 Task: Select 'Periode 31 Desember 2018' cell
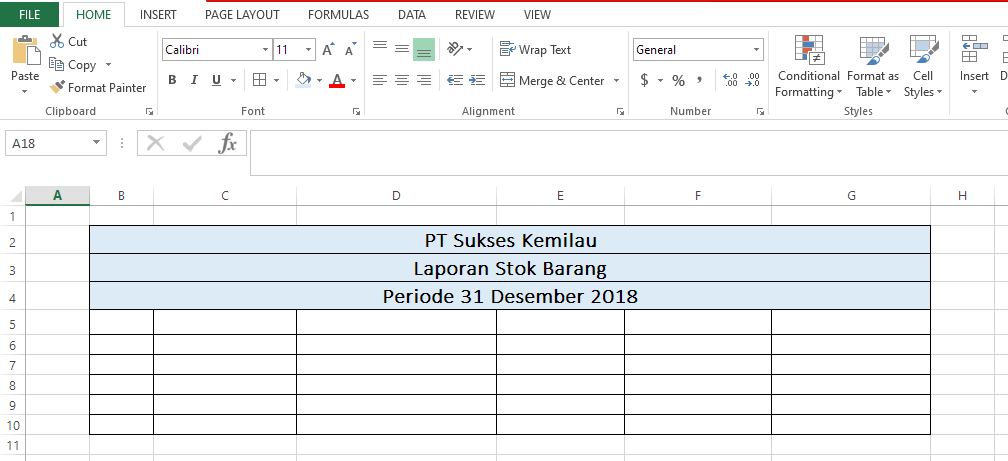click(510, 296)
